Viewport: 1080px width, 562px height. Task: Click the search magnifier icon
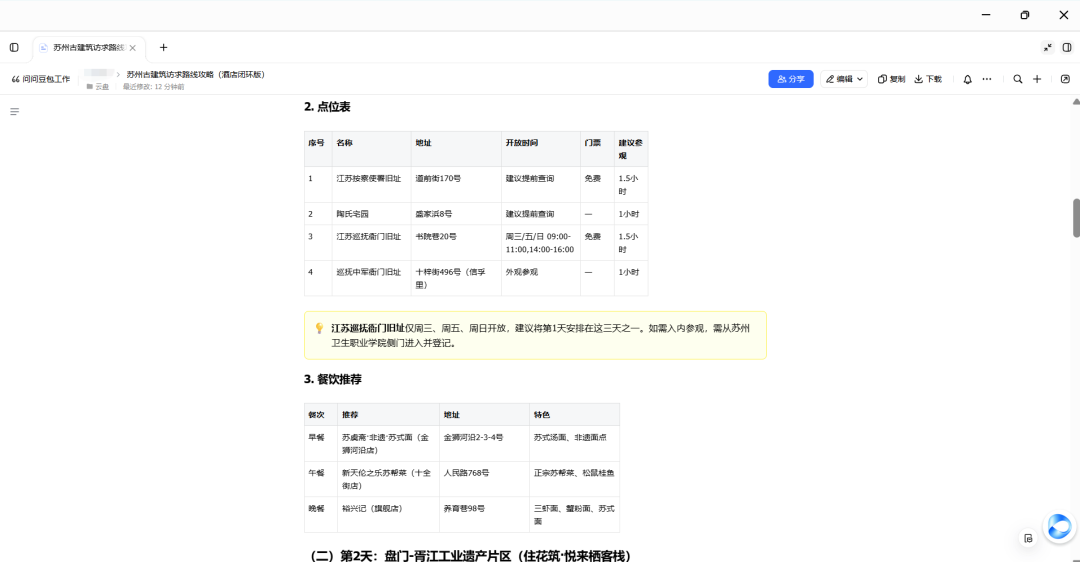1017,79
